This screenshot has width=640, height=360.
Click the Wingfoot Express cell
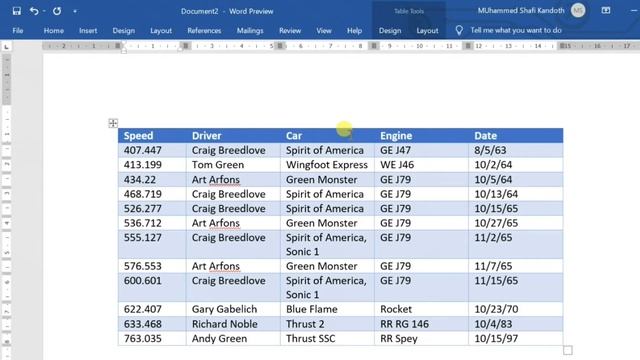327,165
